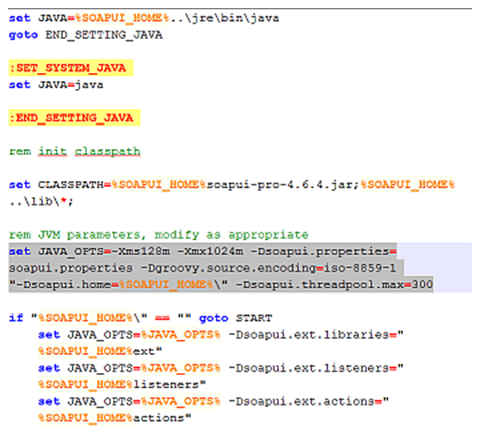Click -Dsoapui.ext.actions option text
The image size is (480, 437).
[301, 401]
